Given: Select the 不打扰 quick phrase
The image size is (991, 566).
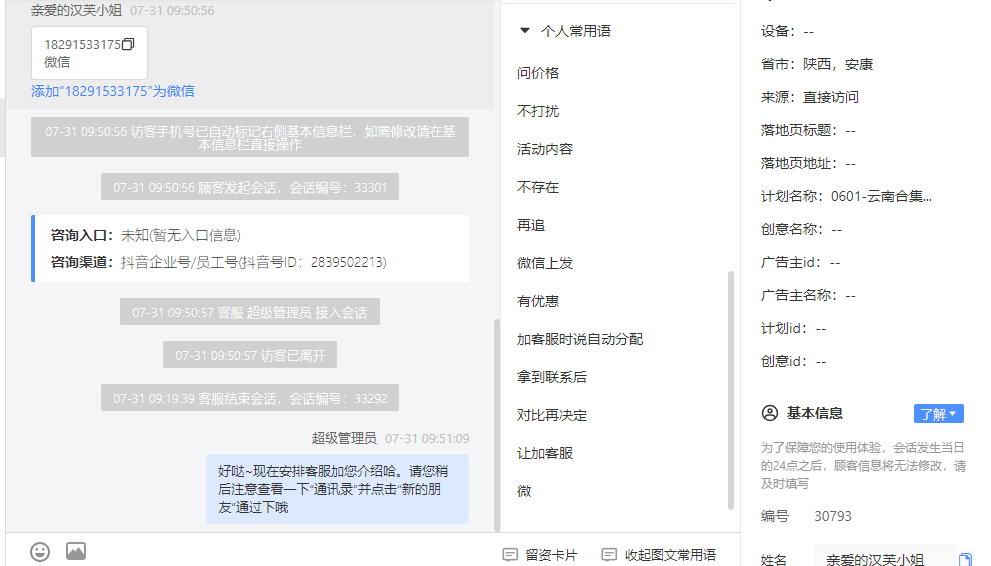Looking at the screenshot, I should coord(538,111).
